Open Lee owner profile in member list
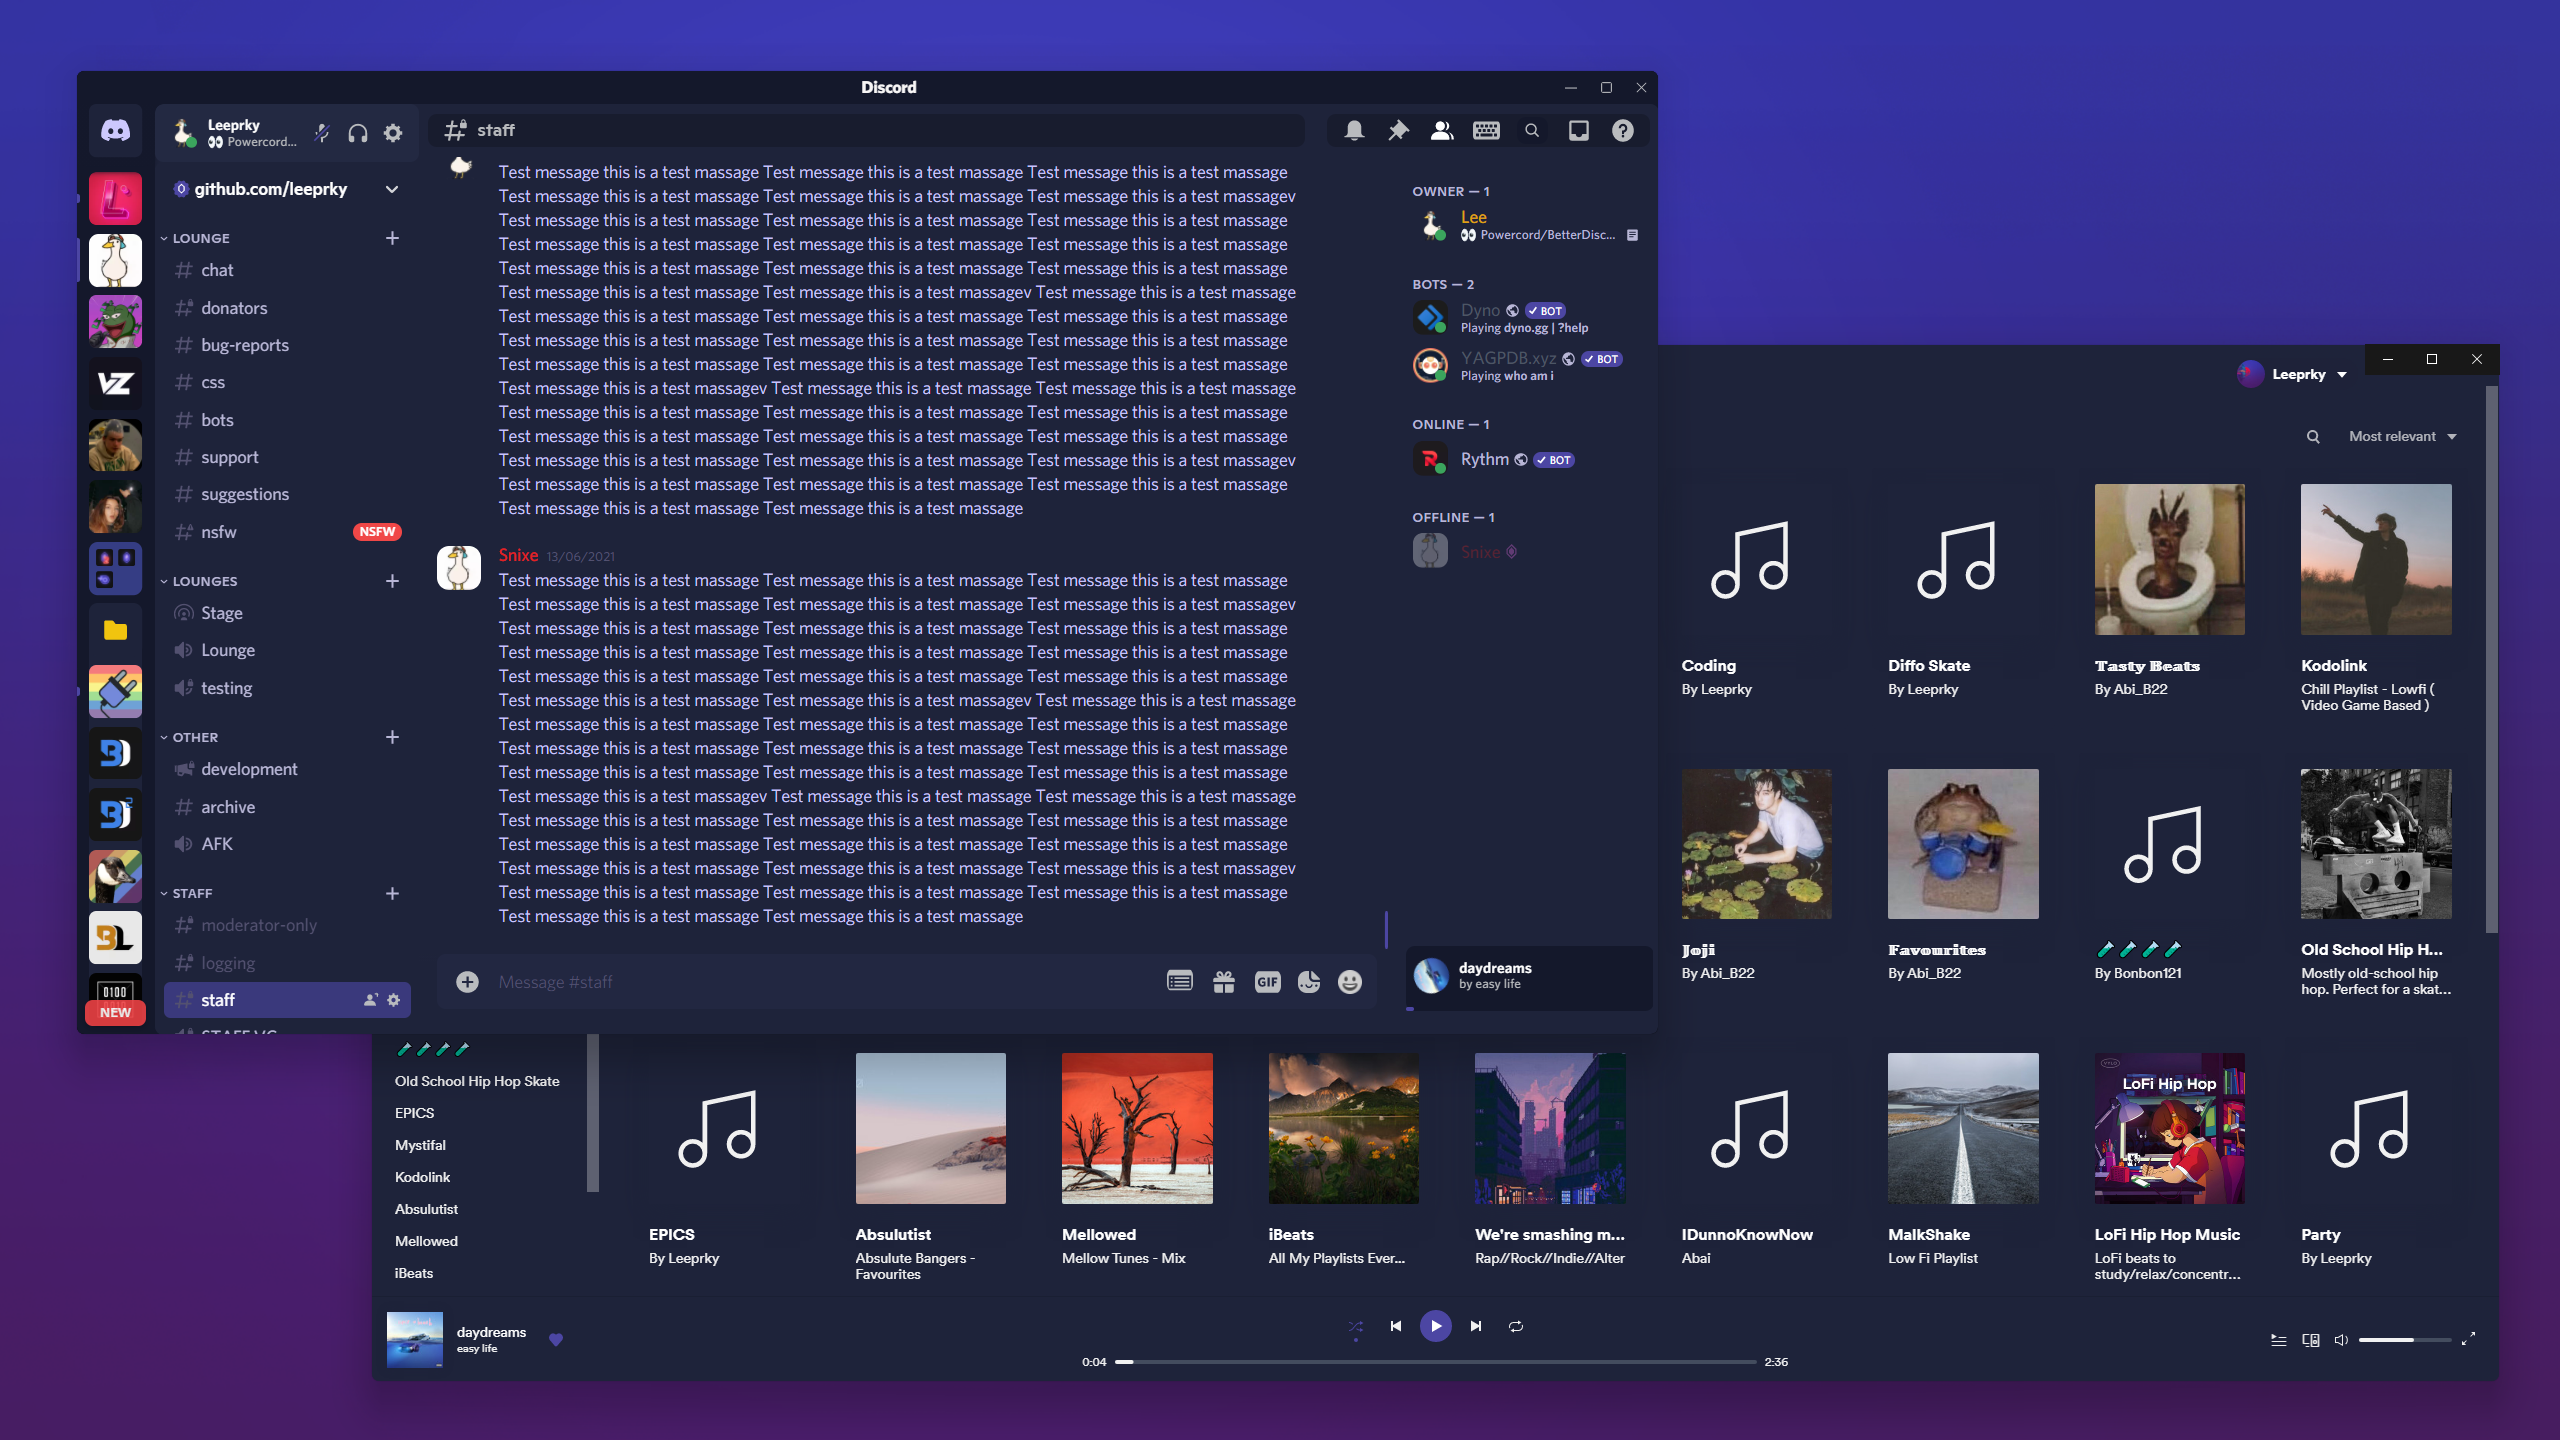This screenshot has height=1440, width=2560. [1526, 225]
